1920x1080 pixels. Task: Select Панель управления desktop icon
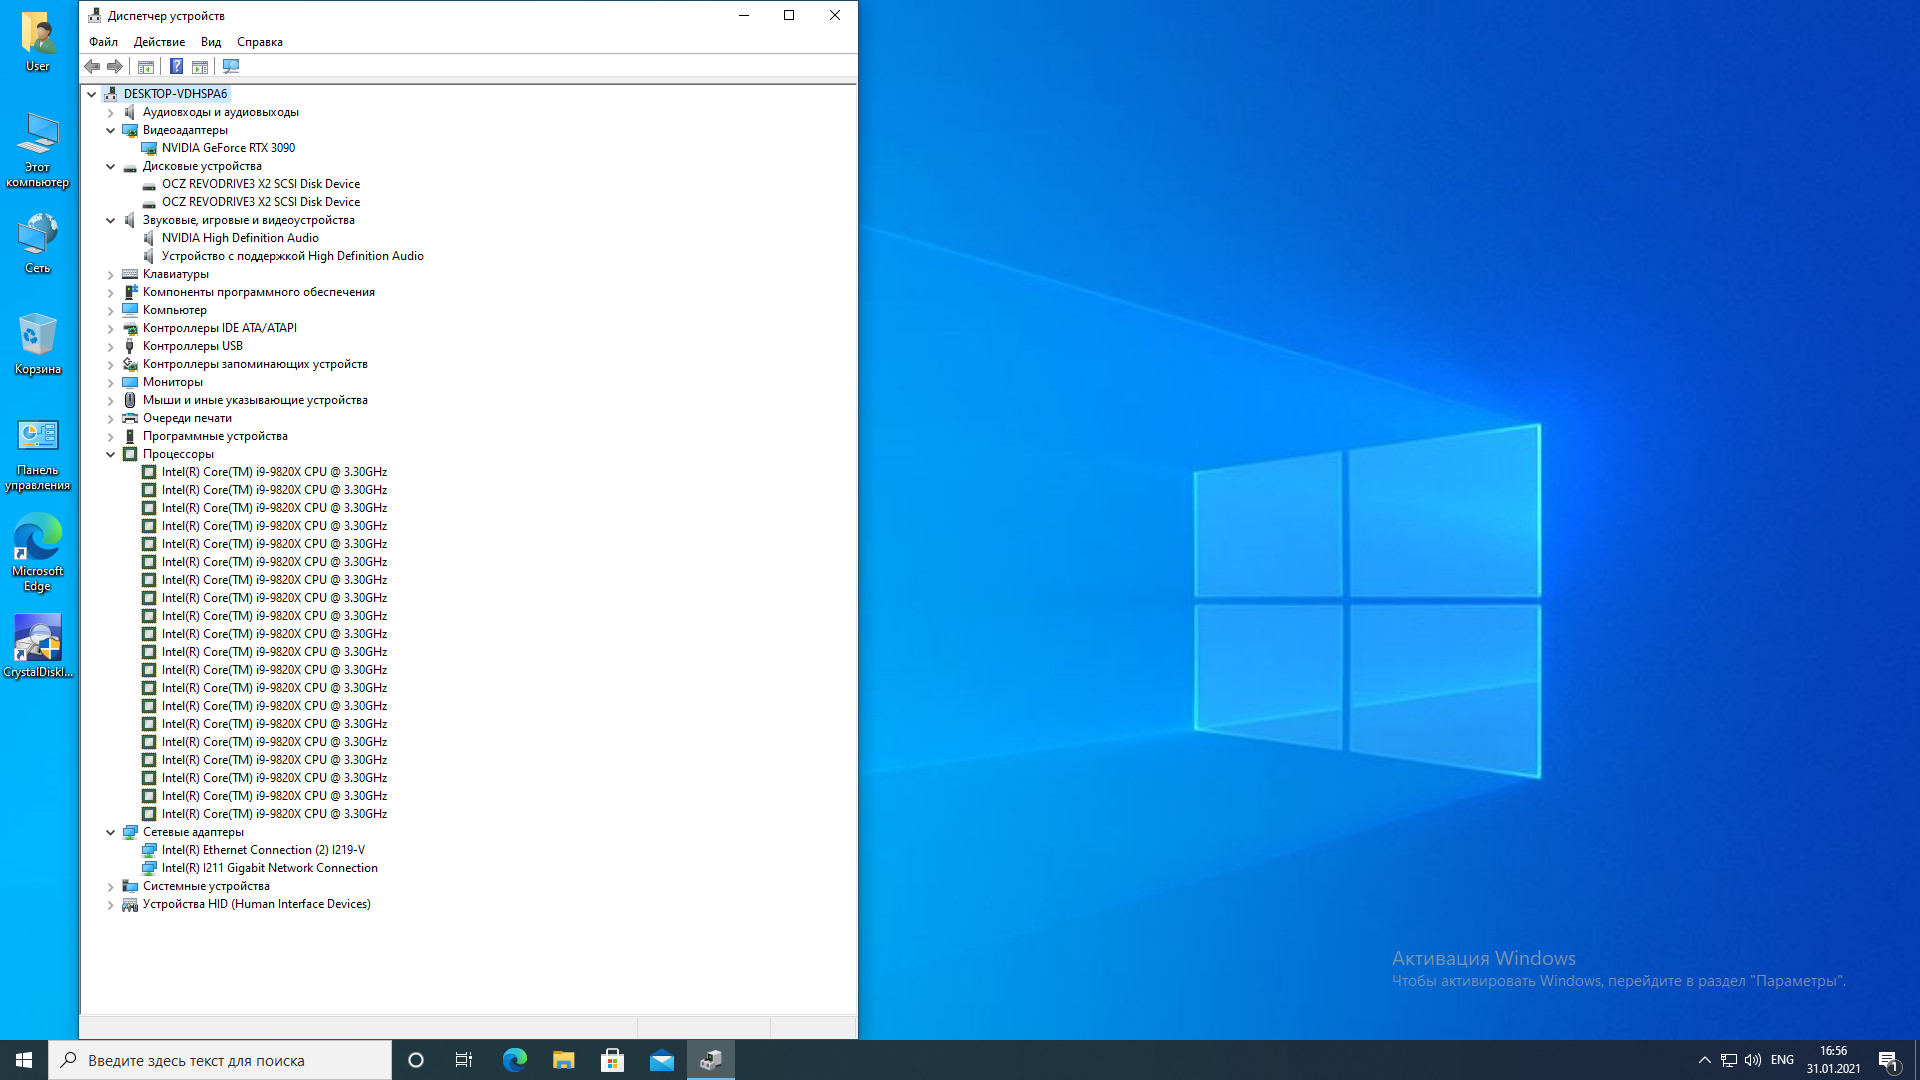38,455
